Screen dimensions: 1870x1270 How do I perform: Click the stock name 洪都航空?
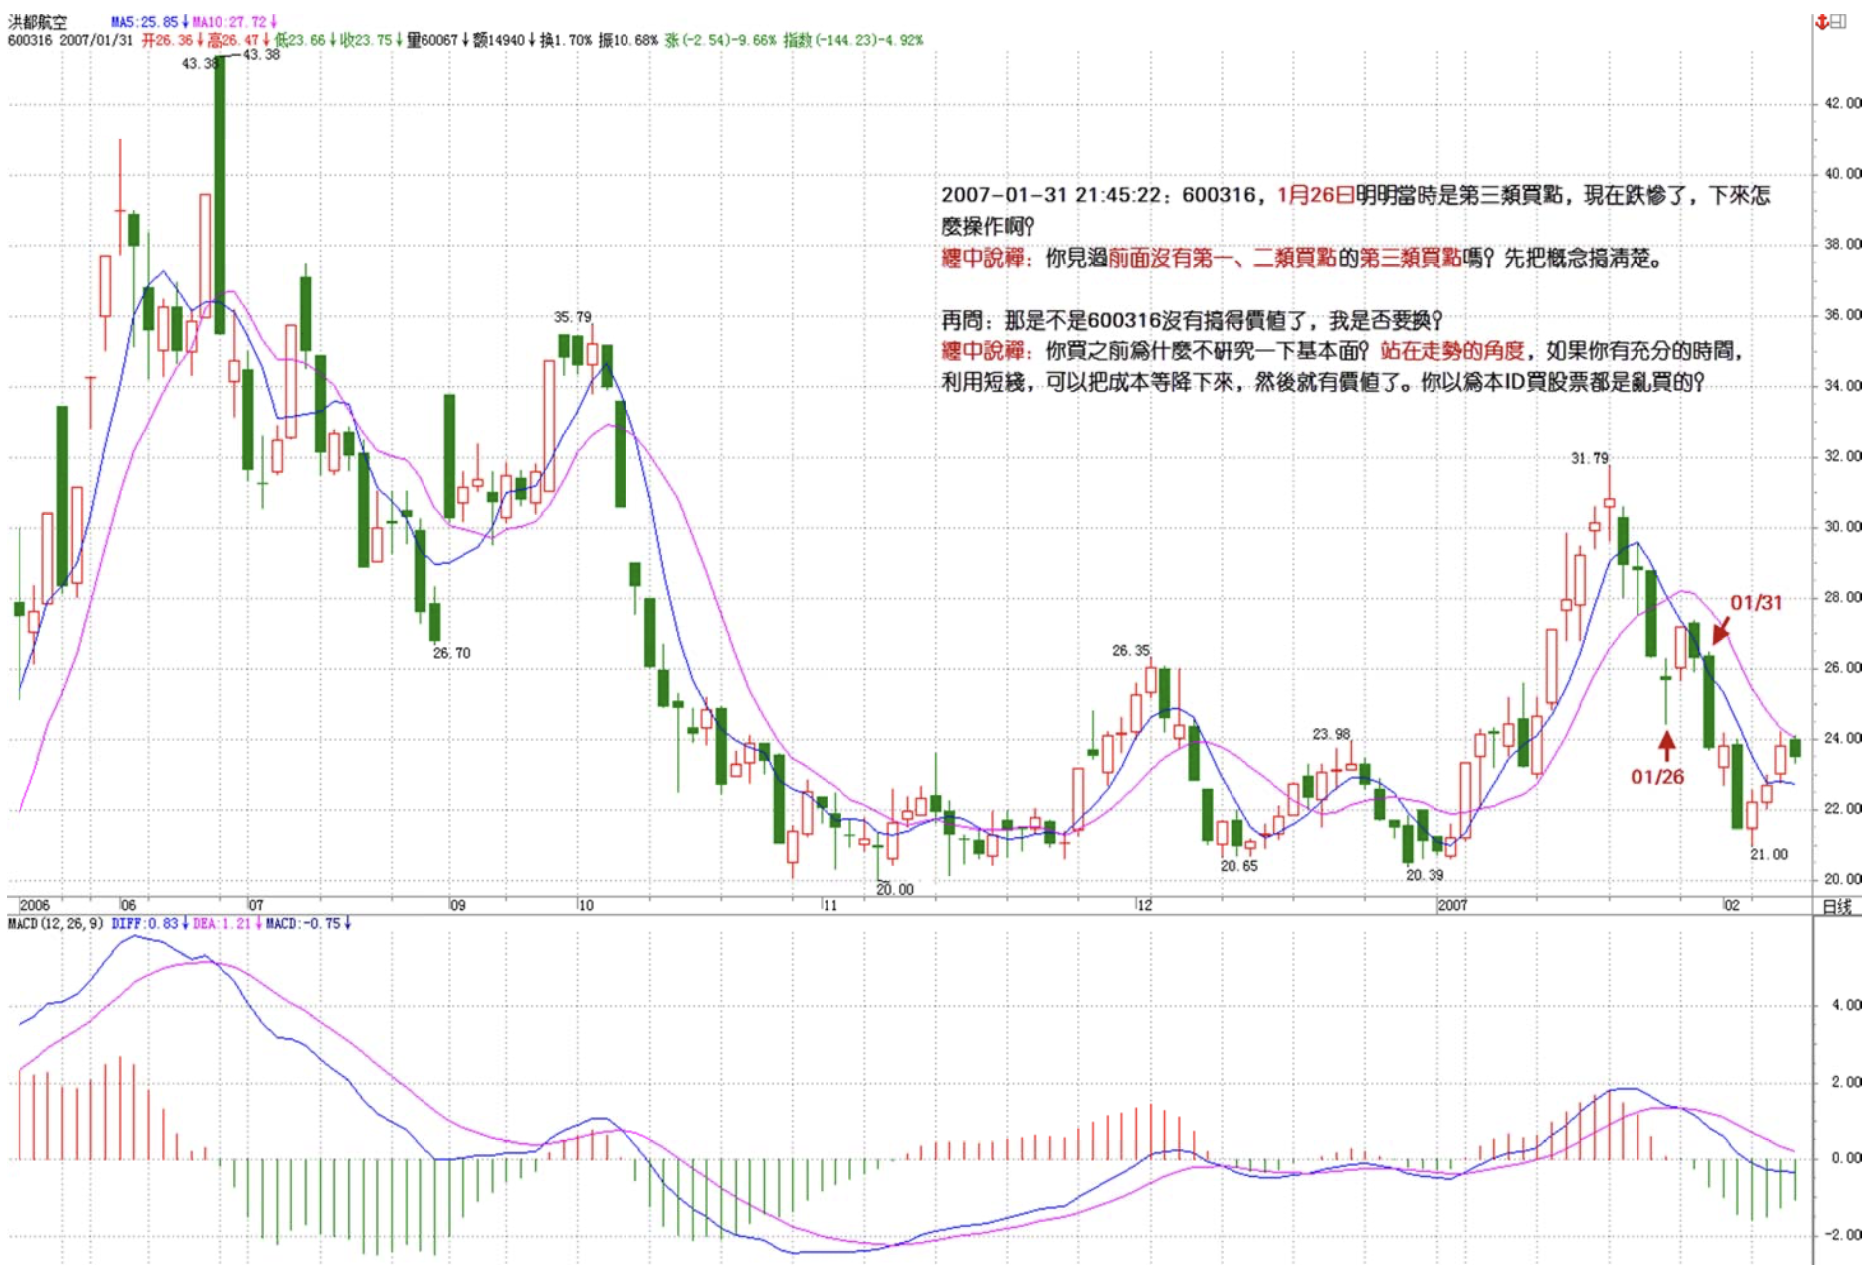tap(39, 21)
